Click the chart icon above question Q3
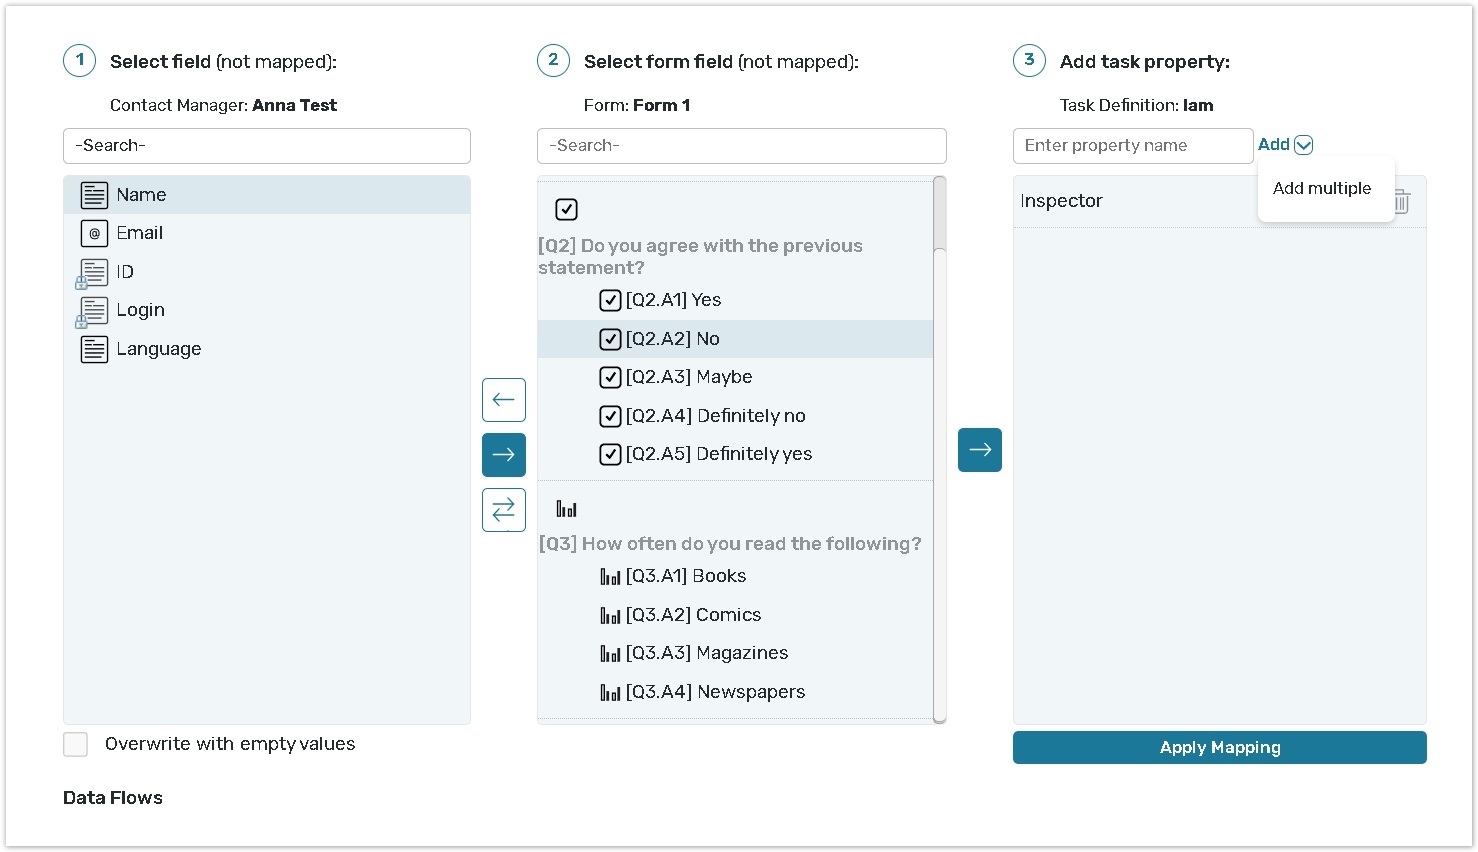This screenshot has width=1478, height=852. [566, 509]
